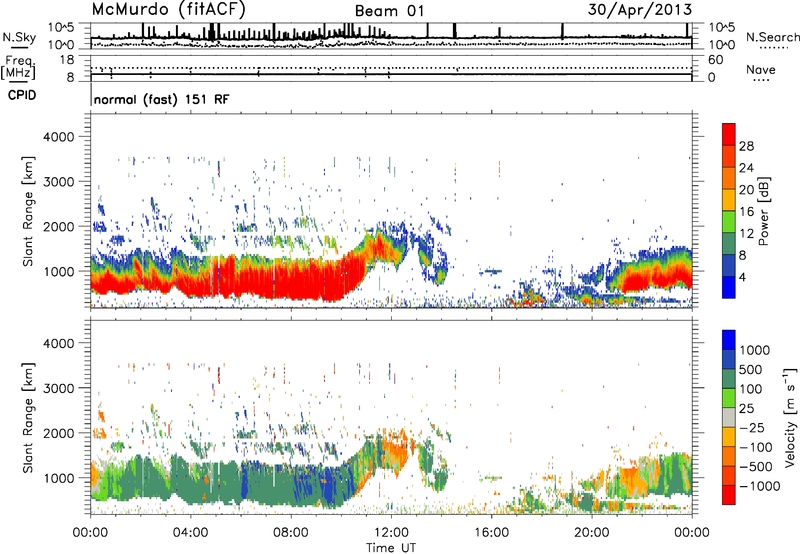Click the 'normal (fast) 151 RF' text
The height and width of the screenshot is (554, 800).
pyautogui.click(x=162, y=99)
